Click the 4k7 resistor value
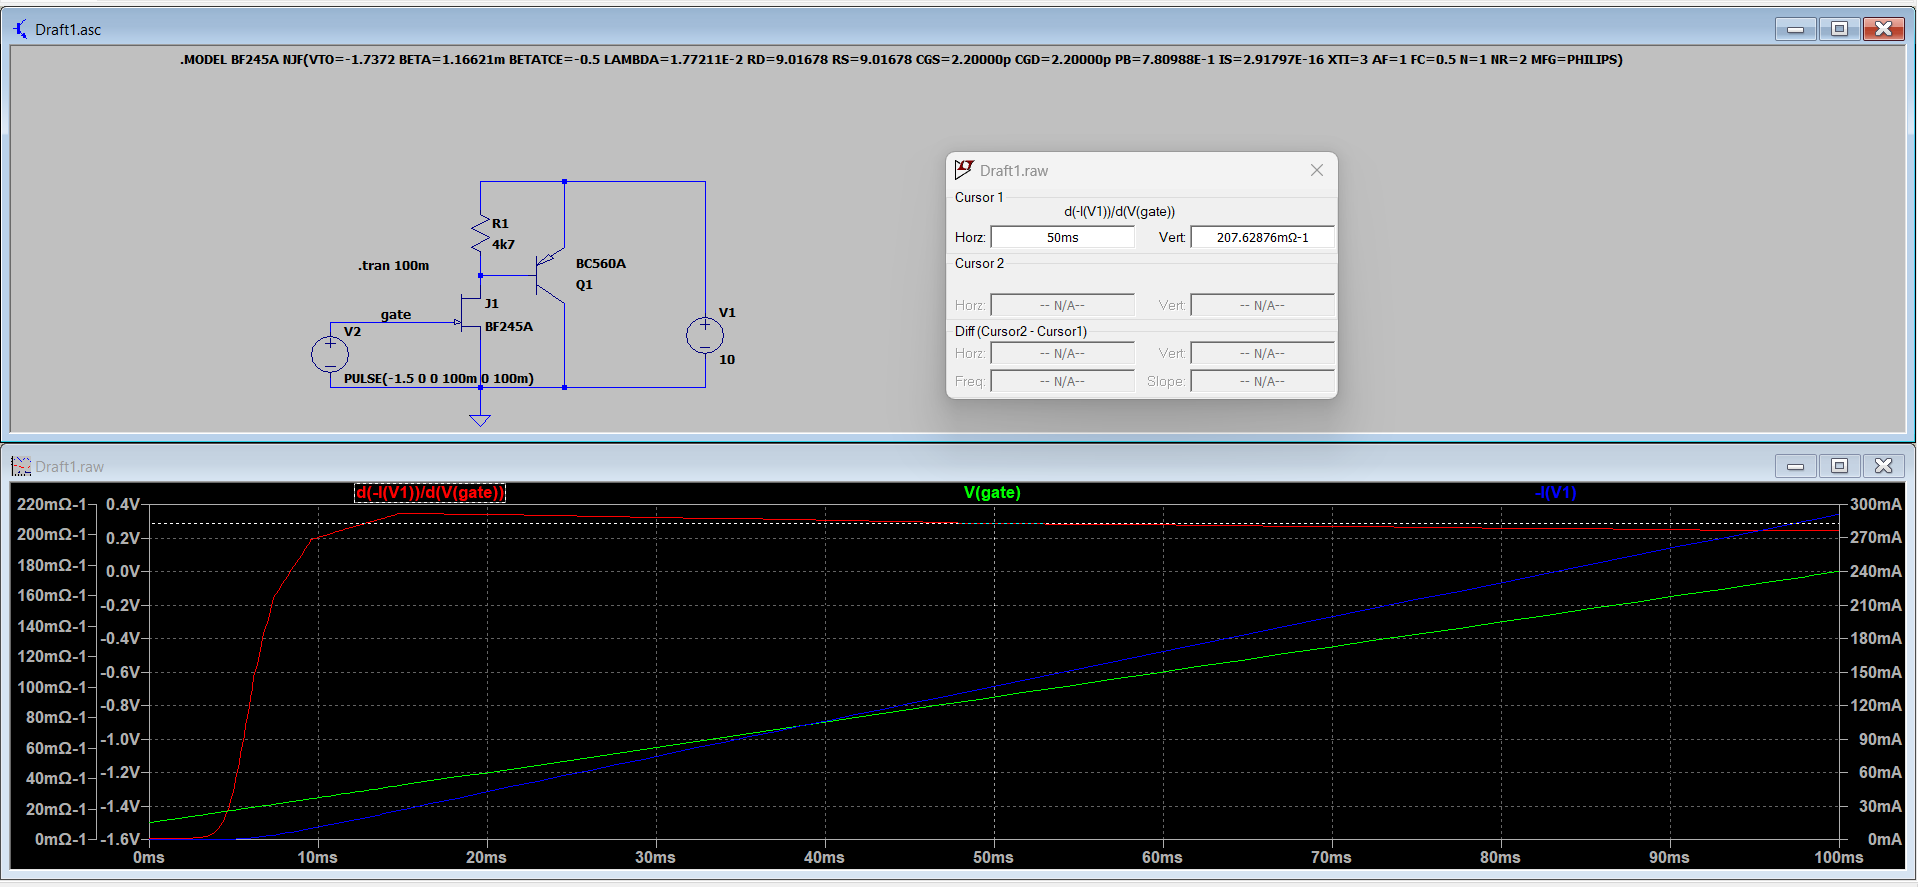The height and width of the screenshot is (887, 1918). 503,244
